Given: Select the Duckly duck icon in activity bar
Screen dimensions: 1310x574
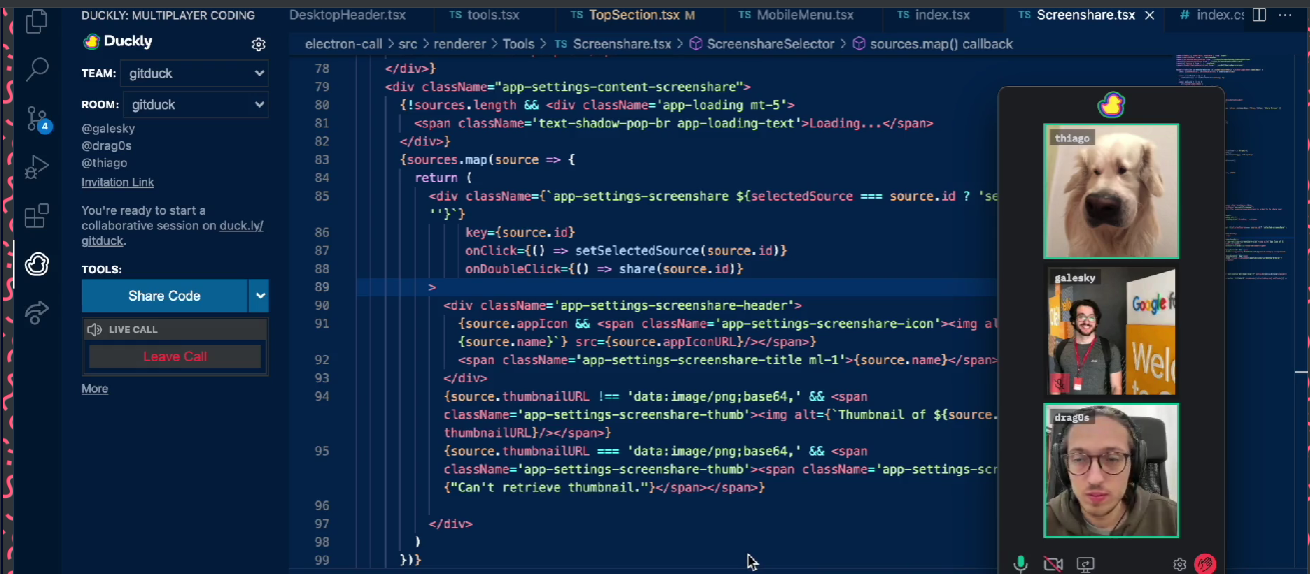Looking at the screenshot, I should [x=37, y=264].
